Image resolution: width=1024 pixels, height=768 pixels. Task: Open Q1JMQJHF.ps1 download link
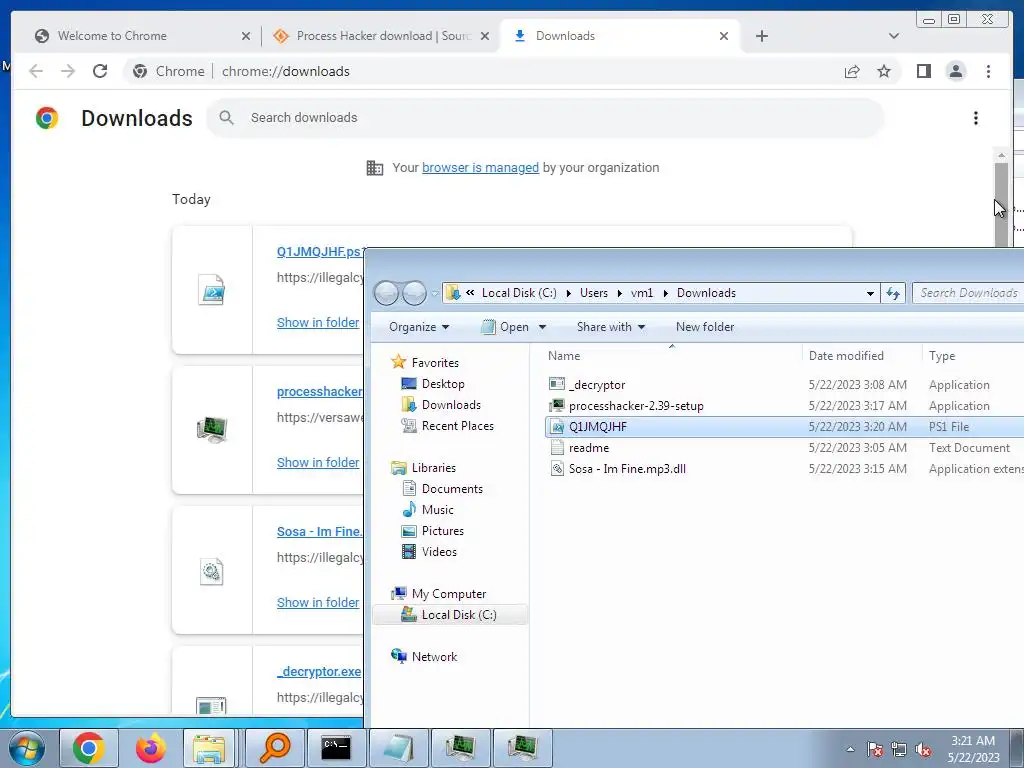(320, 251)
